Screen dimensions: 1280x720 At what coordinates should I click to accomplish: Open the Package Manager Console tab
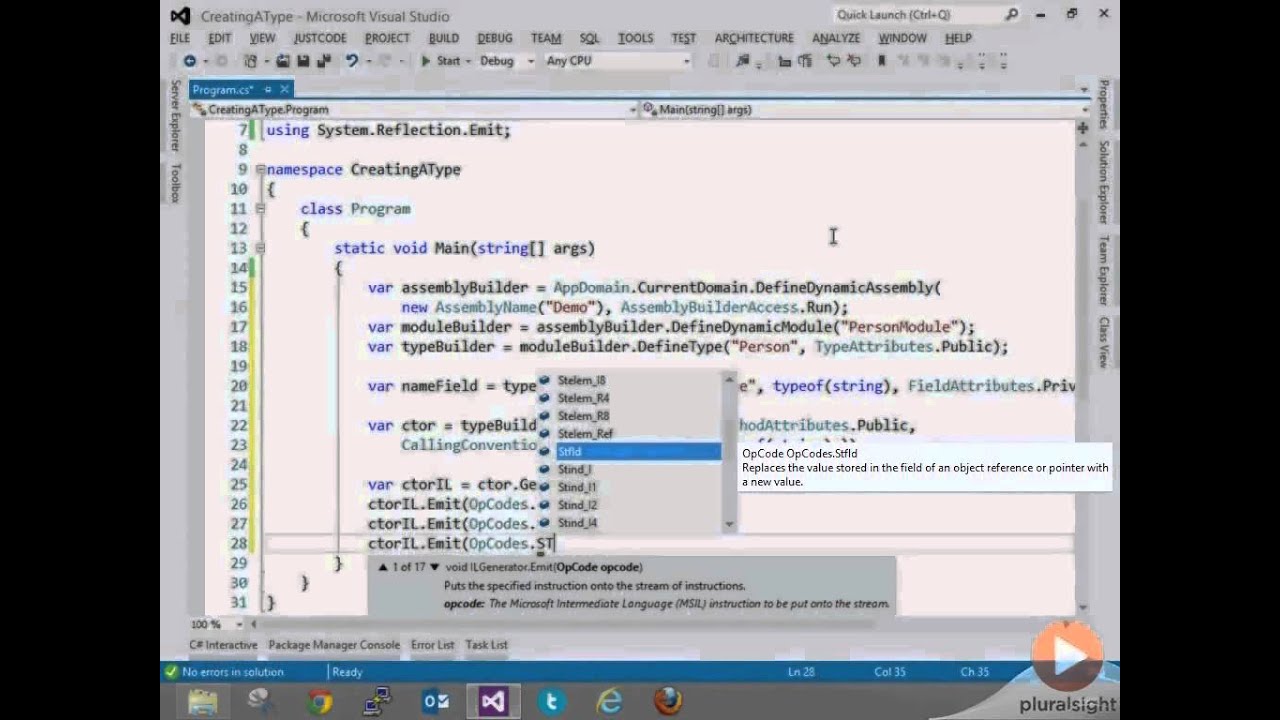click(334, 645)
